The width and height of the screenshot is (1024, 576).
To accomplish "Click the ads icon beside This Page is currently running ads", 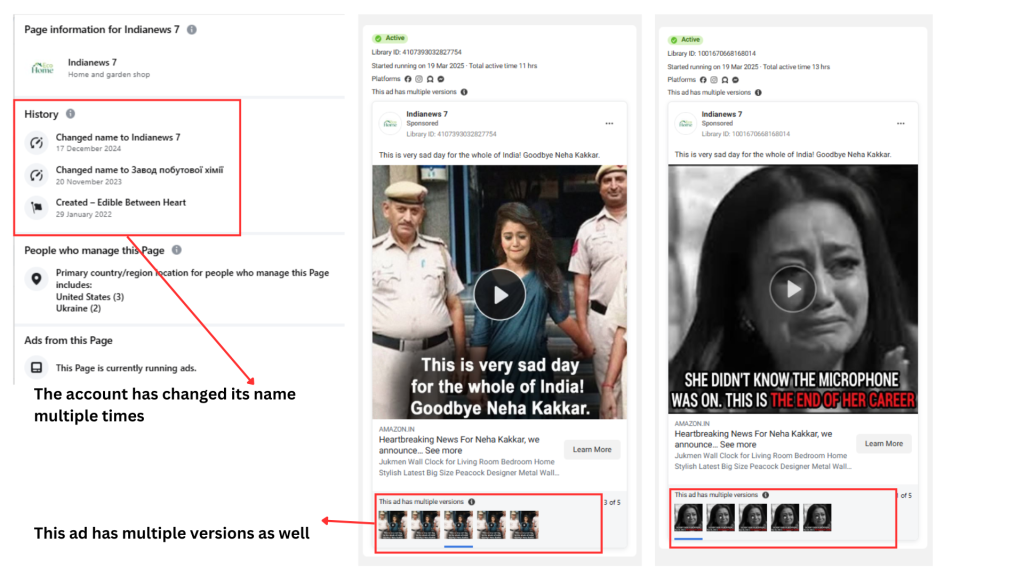I will (x=37, y=368).
